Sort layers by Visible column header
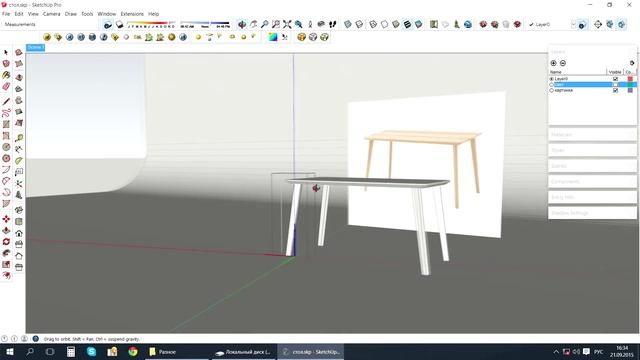The width and height of the screenshot is (640, 360). coord(615,72)
